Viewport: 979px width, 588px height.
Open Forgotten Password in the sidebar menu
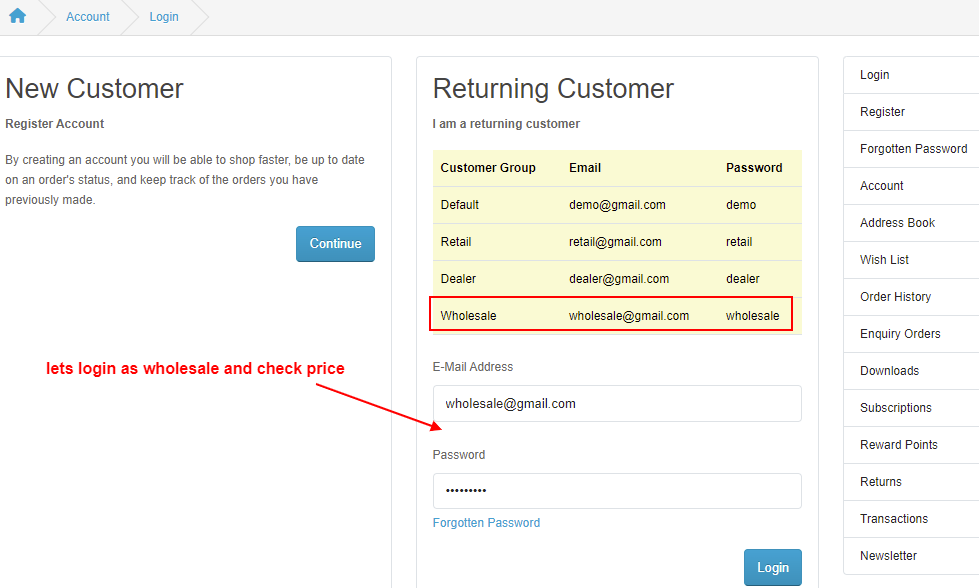[911, 149]
